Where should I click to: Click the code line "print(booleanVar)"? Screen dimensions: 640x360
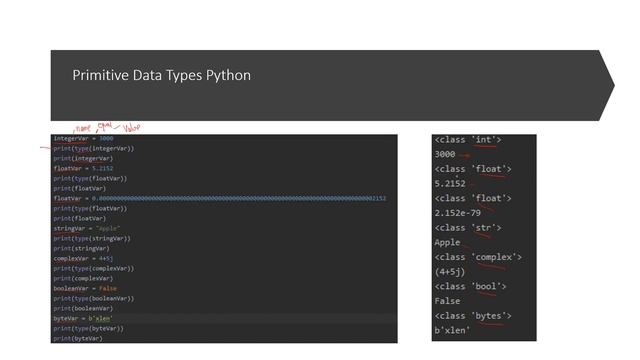(83, 308)
